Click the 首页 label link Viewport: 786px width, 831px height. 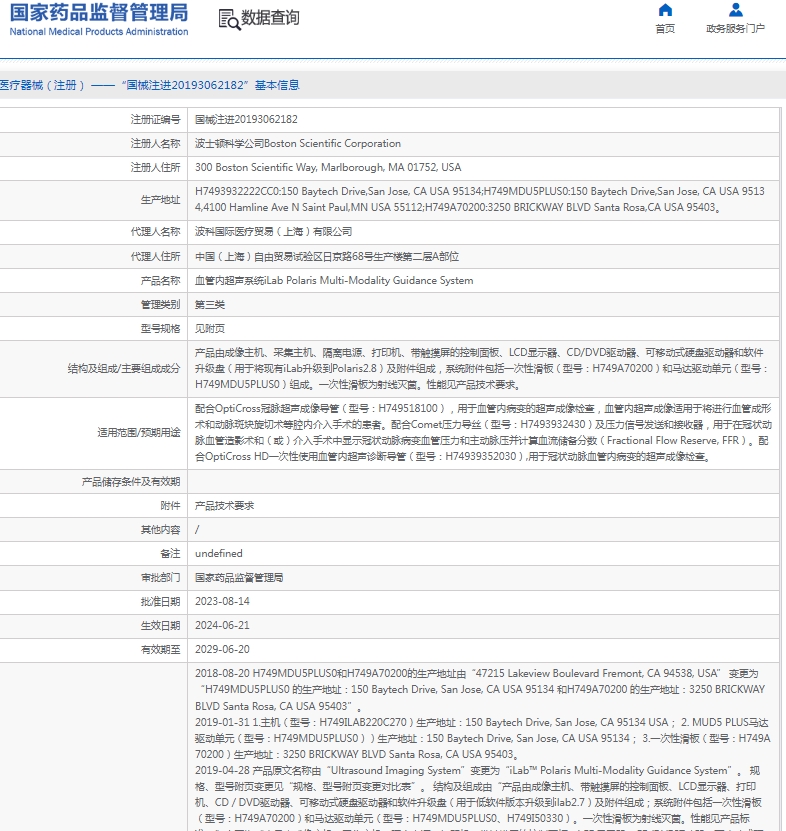(x=665, y=29)
